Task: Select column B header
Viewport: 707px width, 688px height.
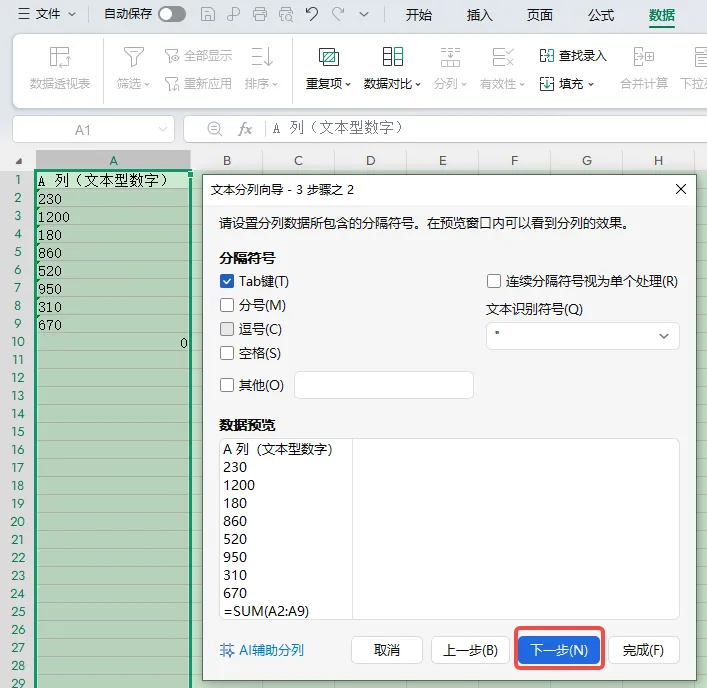Action: pos(227,161)
